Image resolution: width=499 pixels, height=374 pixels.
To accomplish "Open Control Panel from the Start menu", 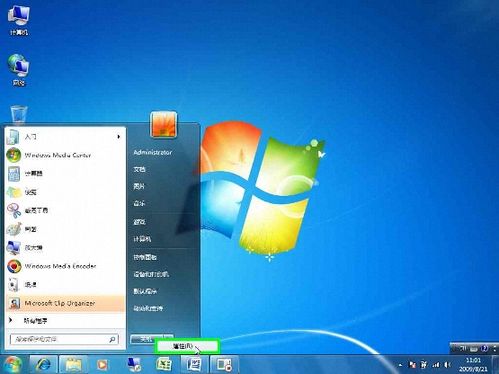I will [x=145, y=257].
